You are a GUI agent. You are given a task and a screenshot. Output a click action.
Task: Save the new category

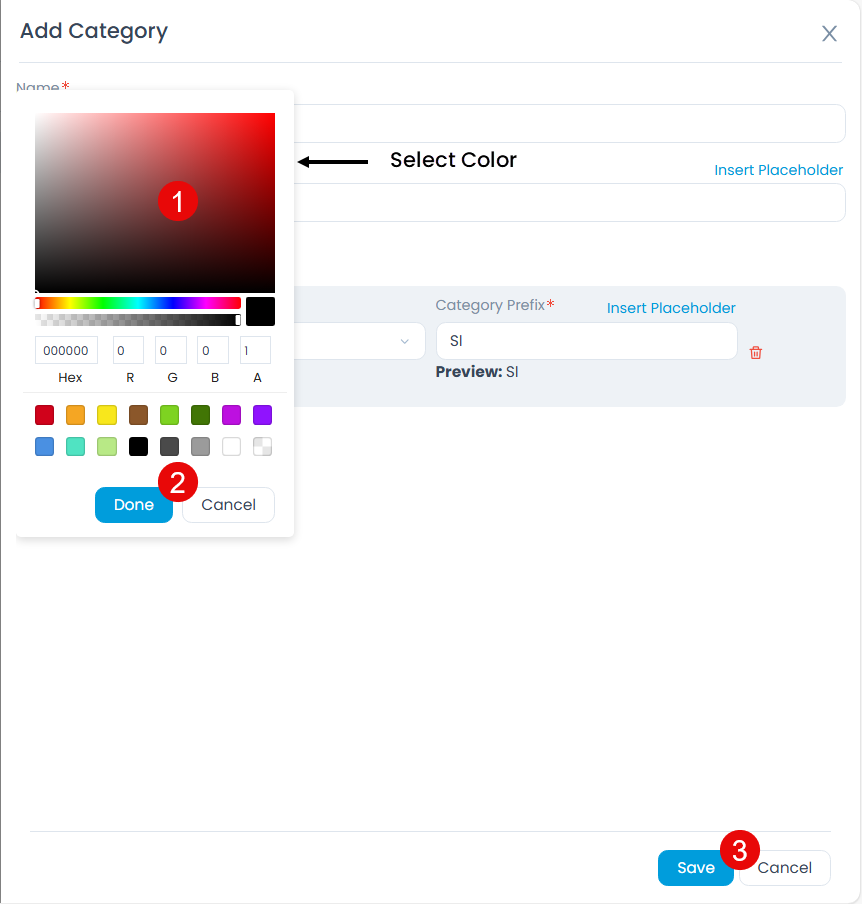[695, 868]
